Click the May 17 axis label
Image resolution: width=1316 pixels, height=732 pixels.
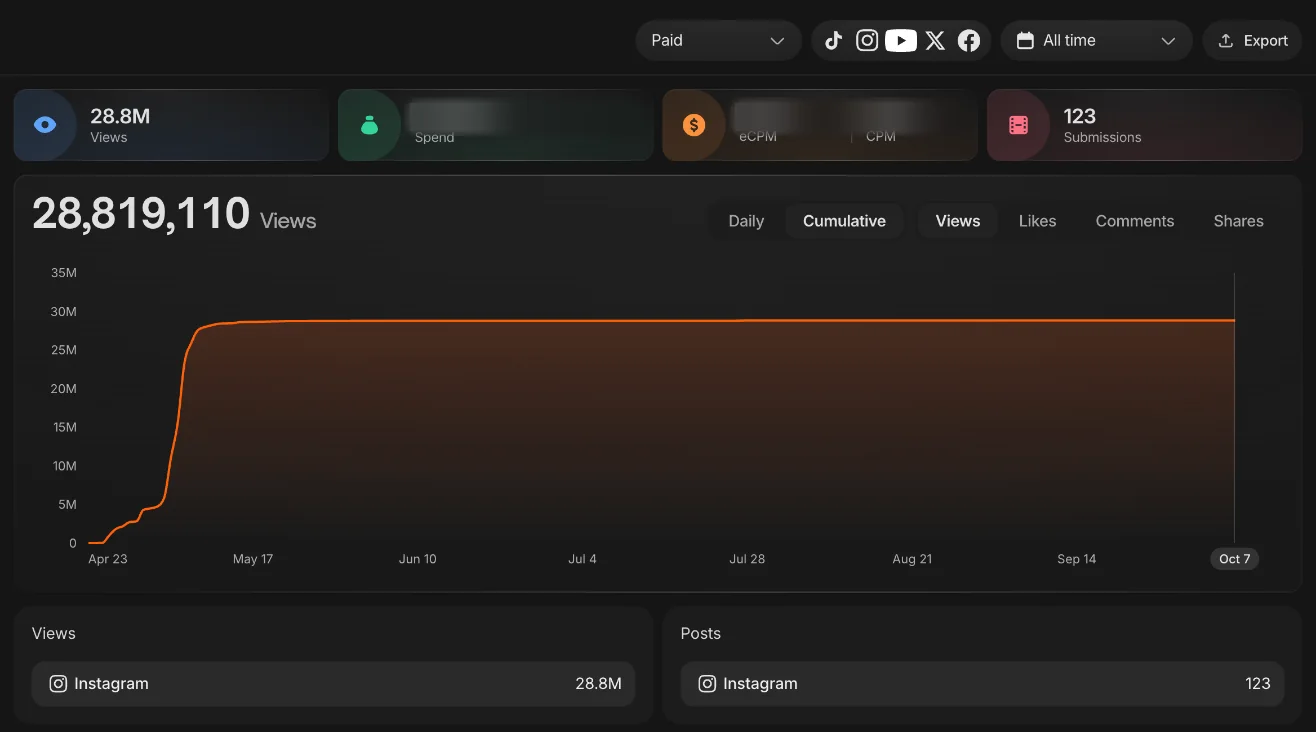(253, 559)
